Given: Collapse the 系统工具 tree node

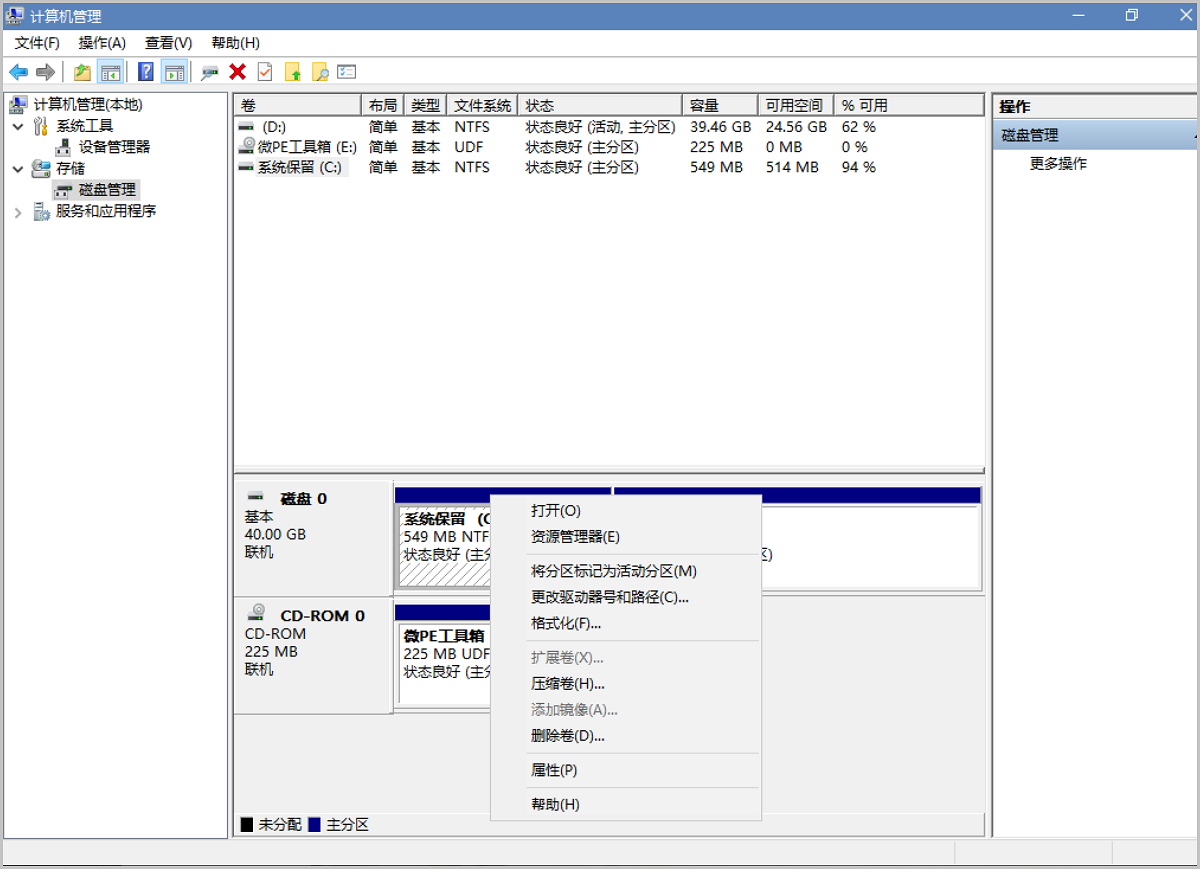Looking at the screenshot, I should tap(18, 126).
